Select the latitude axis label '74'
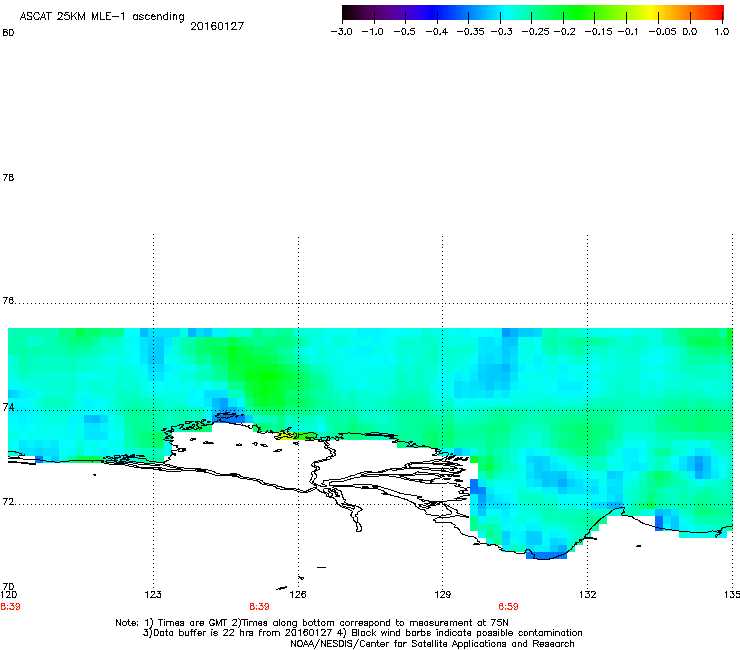Screen dimensions: 740x650 (x=8, y=407)
